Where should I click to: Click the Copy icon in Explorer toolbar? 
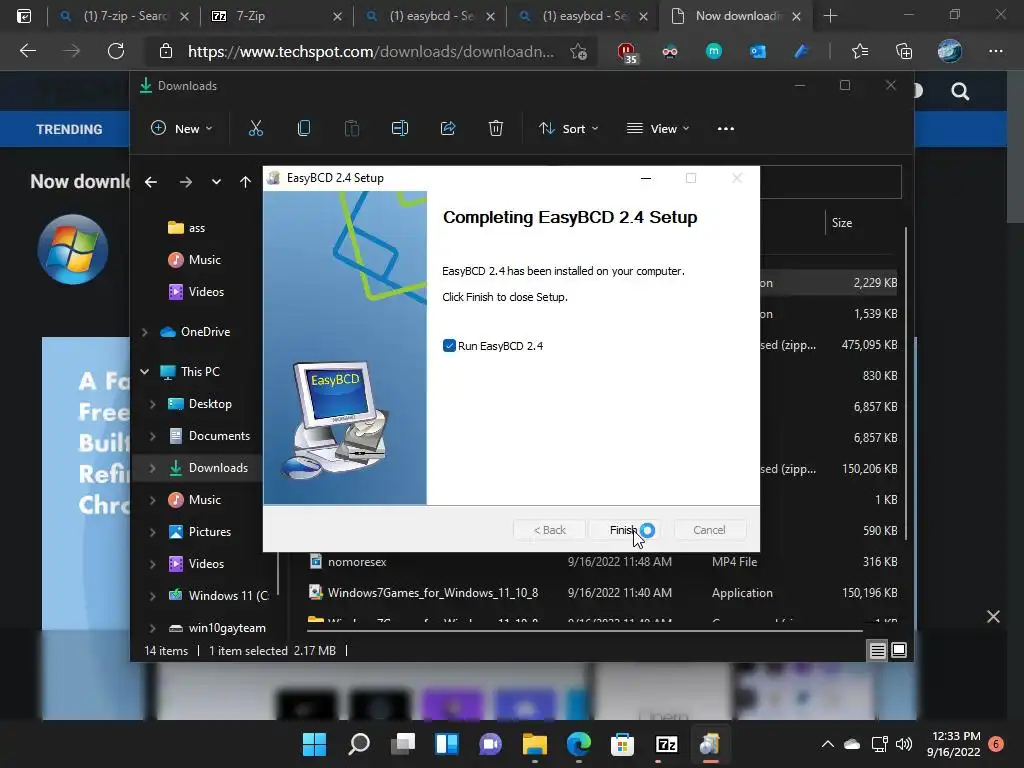coord(304,129)
